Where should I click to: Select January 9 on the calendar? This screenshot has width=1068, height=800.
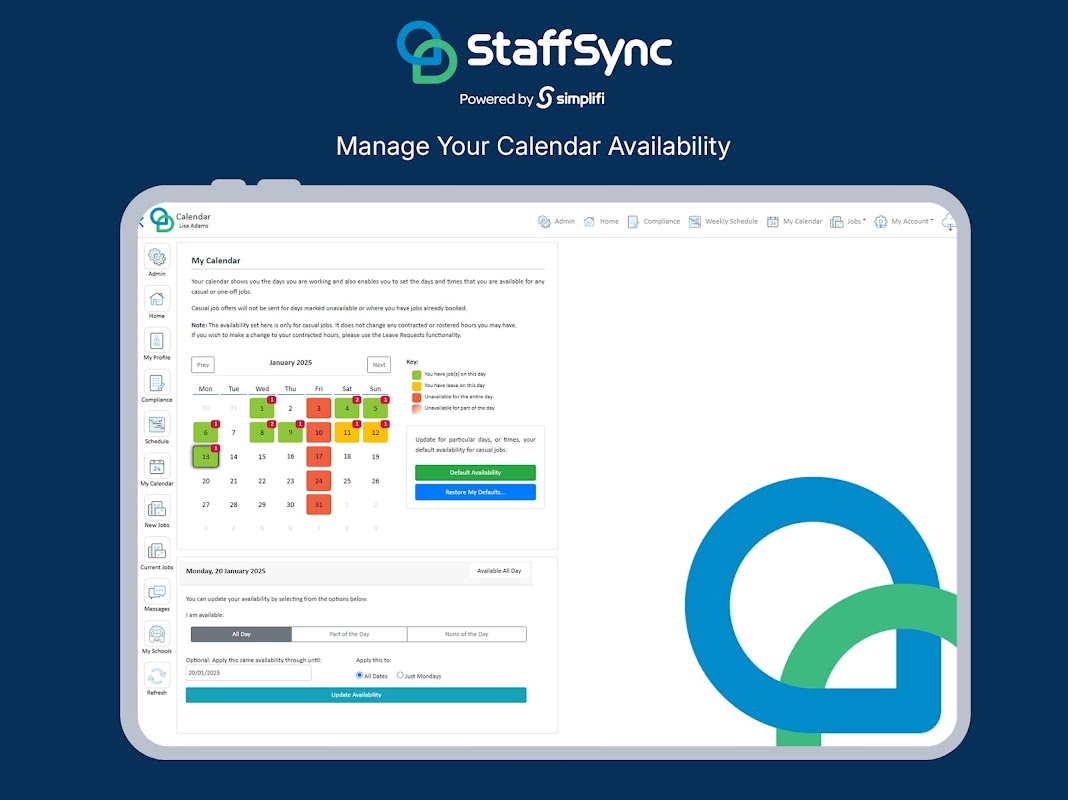(290, 432)
